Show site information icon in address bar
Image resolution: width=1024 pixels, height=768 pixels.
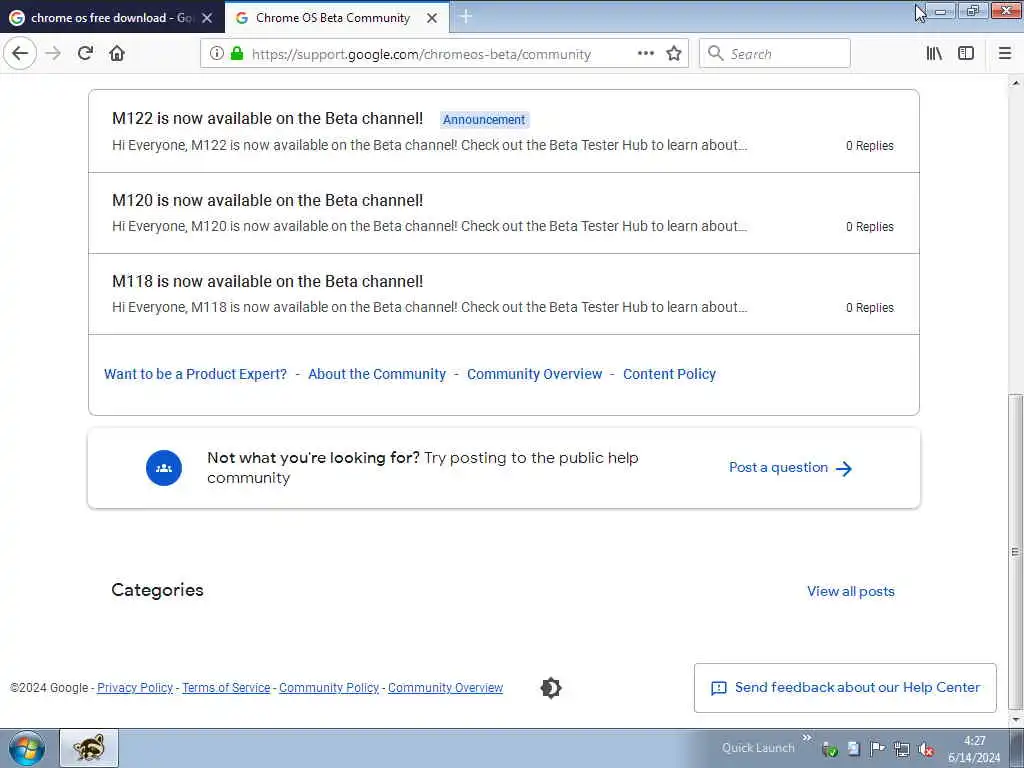tap(217, 54)
